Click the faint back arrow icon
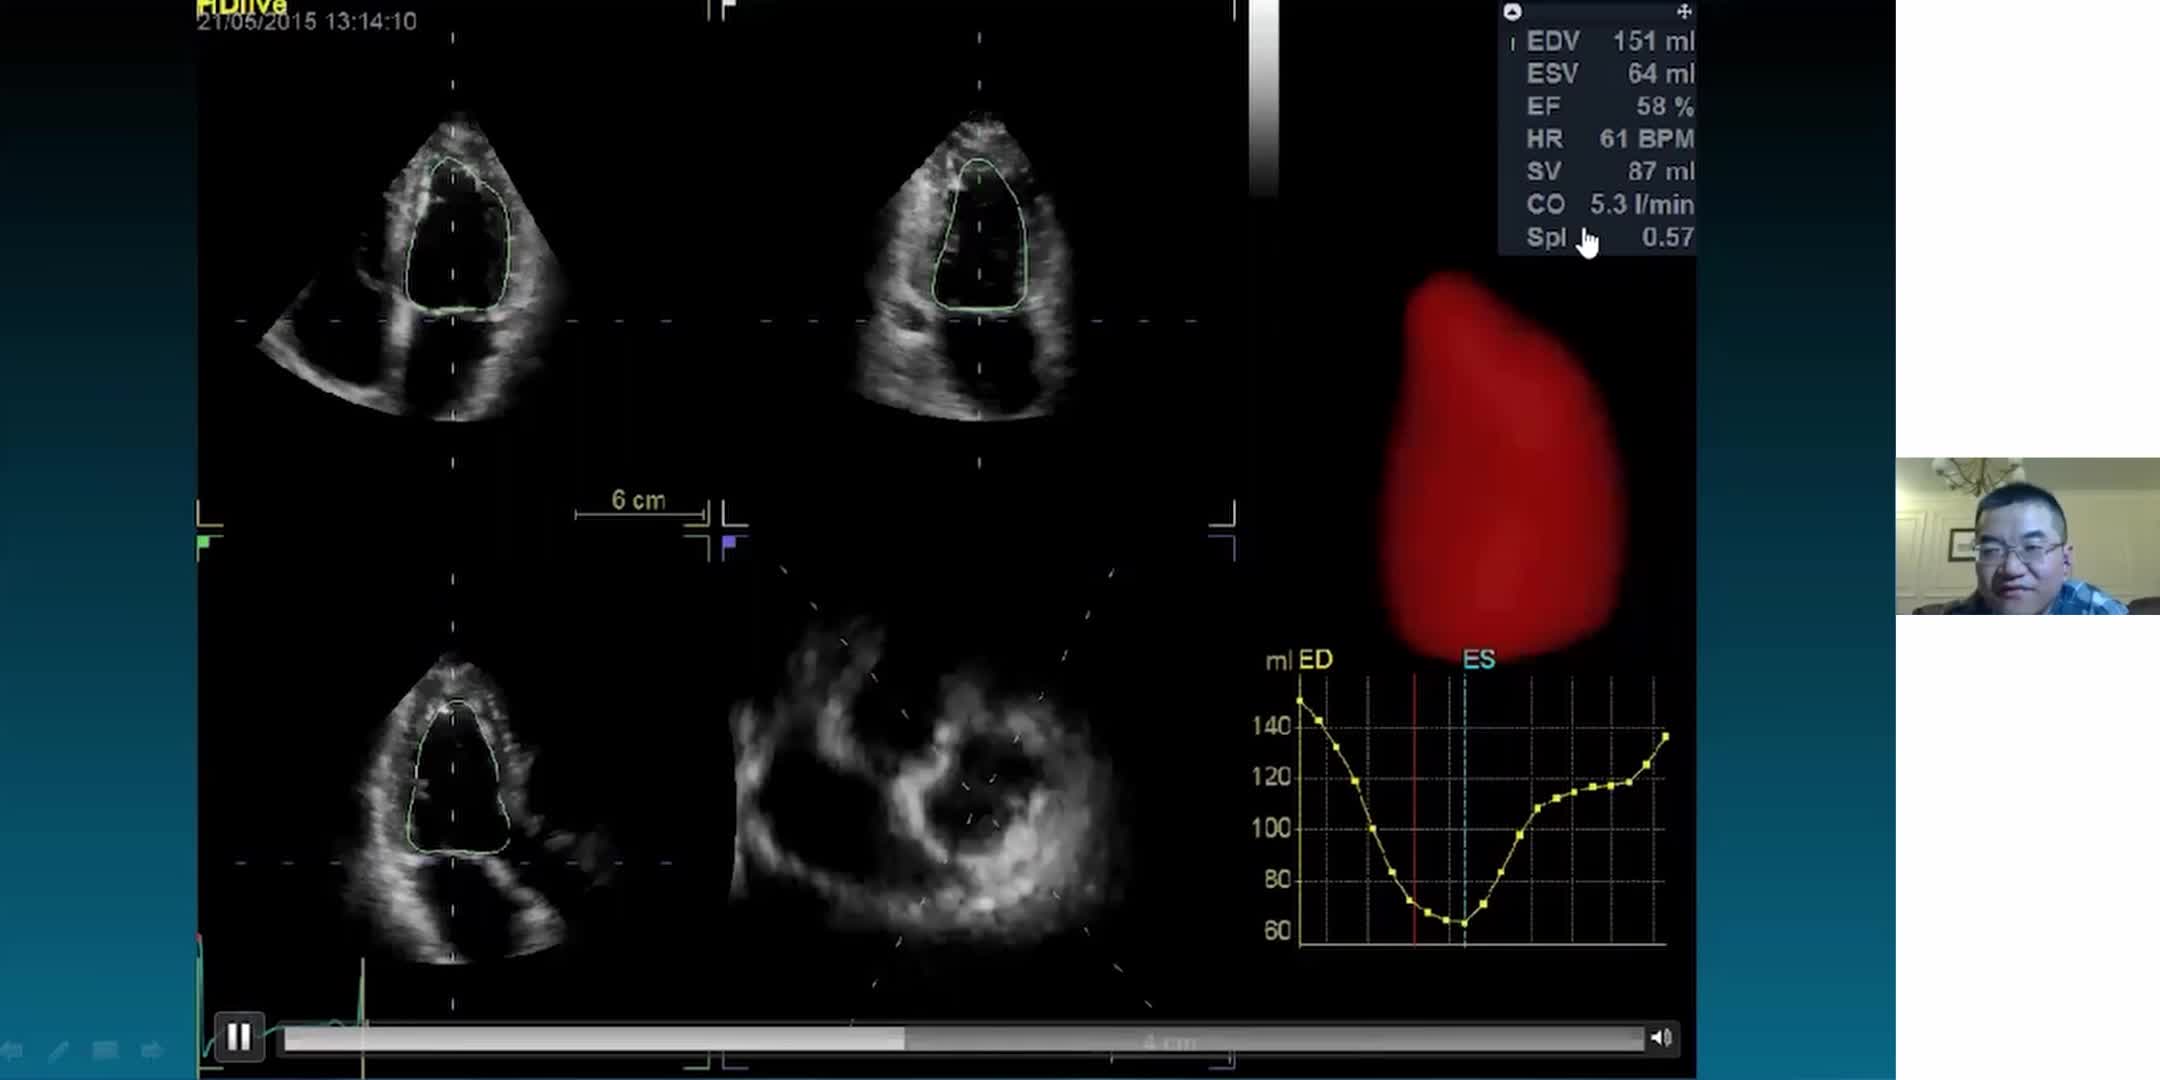This screenshot has width=2160, height=1080. pos(12,1051)
